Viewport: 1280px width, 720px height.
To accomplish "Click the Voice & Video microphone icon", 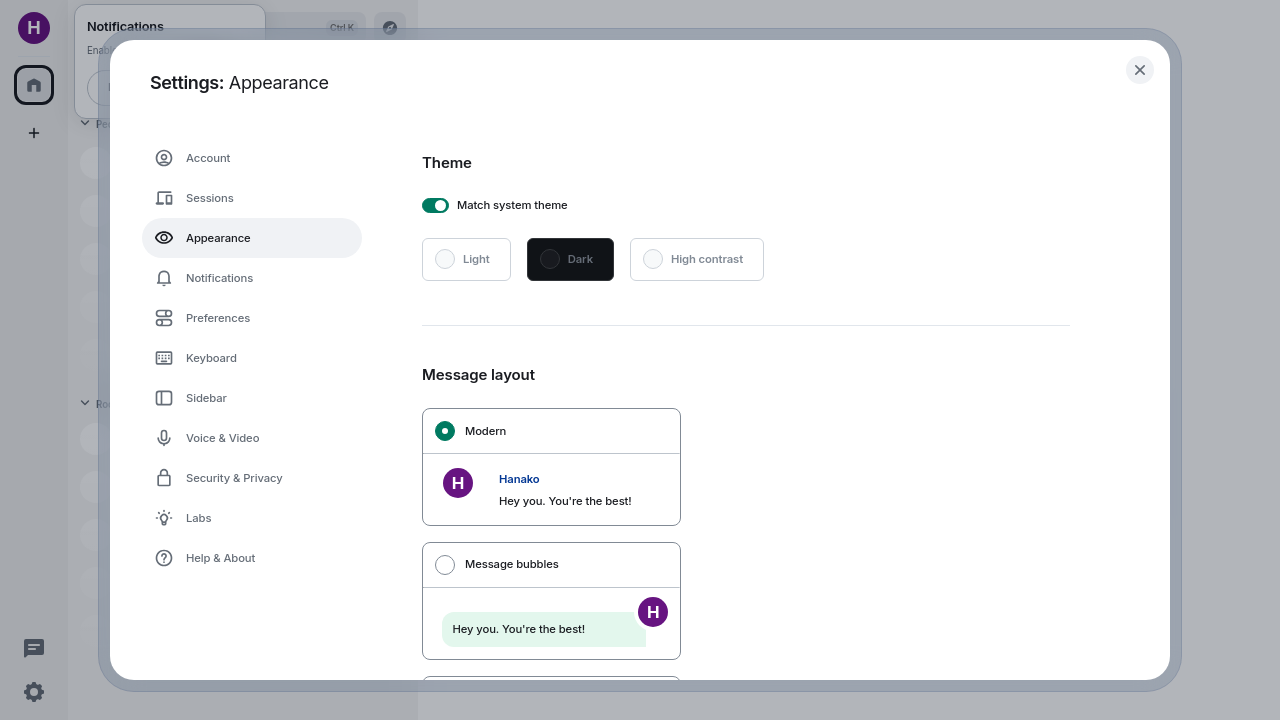I will pos(164,438).
